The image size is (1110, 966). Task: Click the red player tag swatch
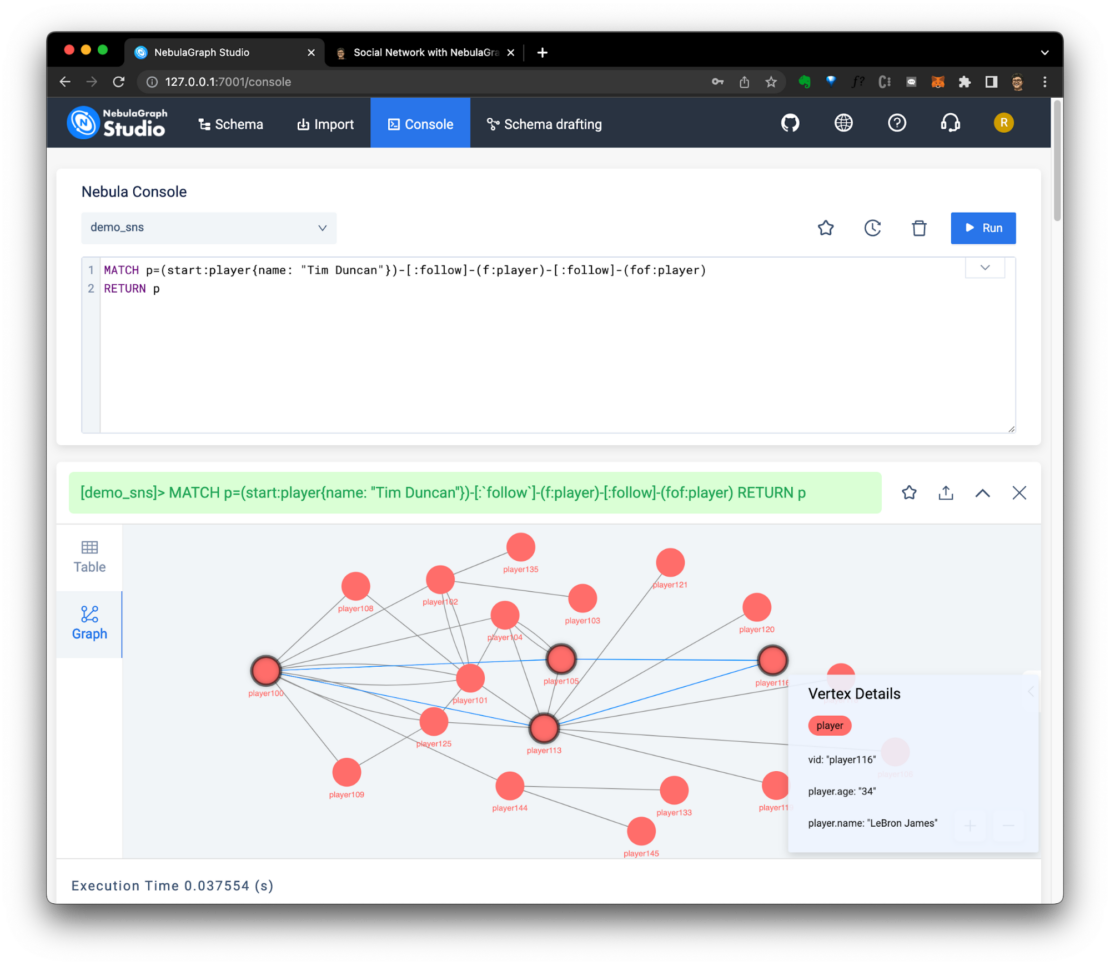point(830,726)
